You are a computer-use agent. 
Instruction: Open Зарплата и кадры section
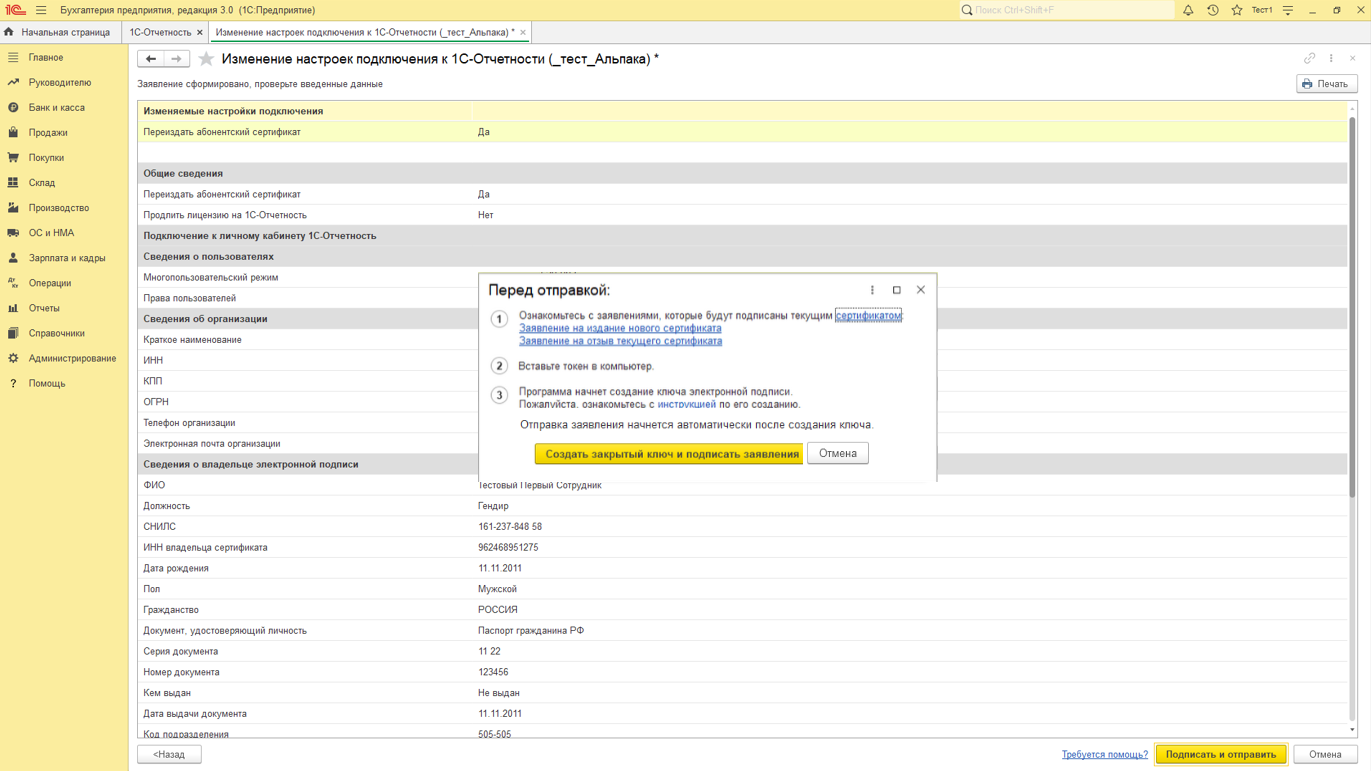pos(67,258)
